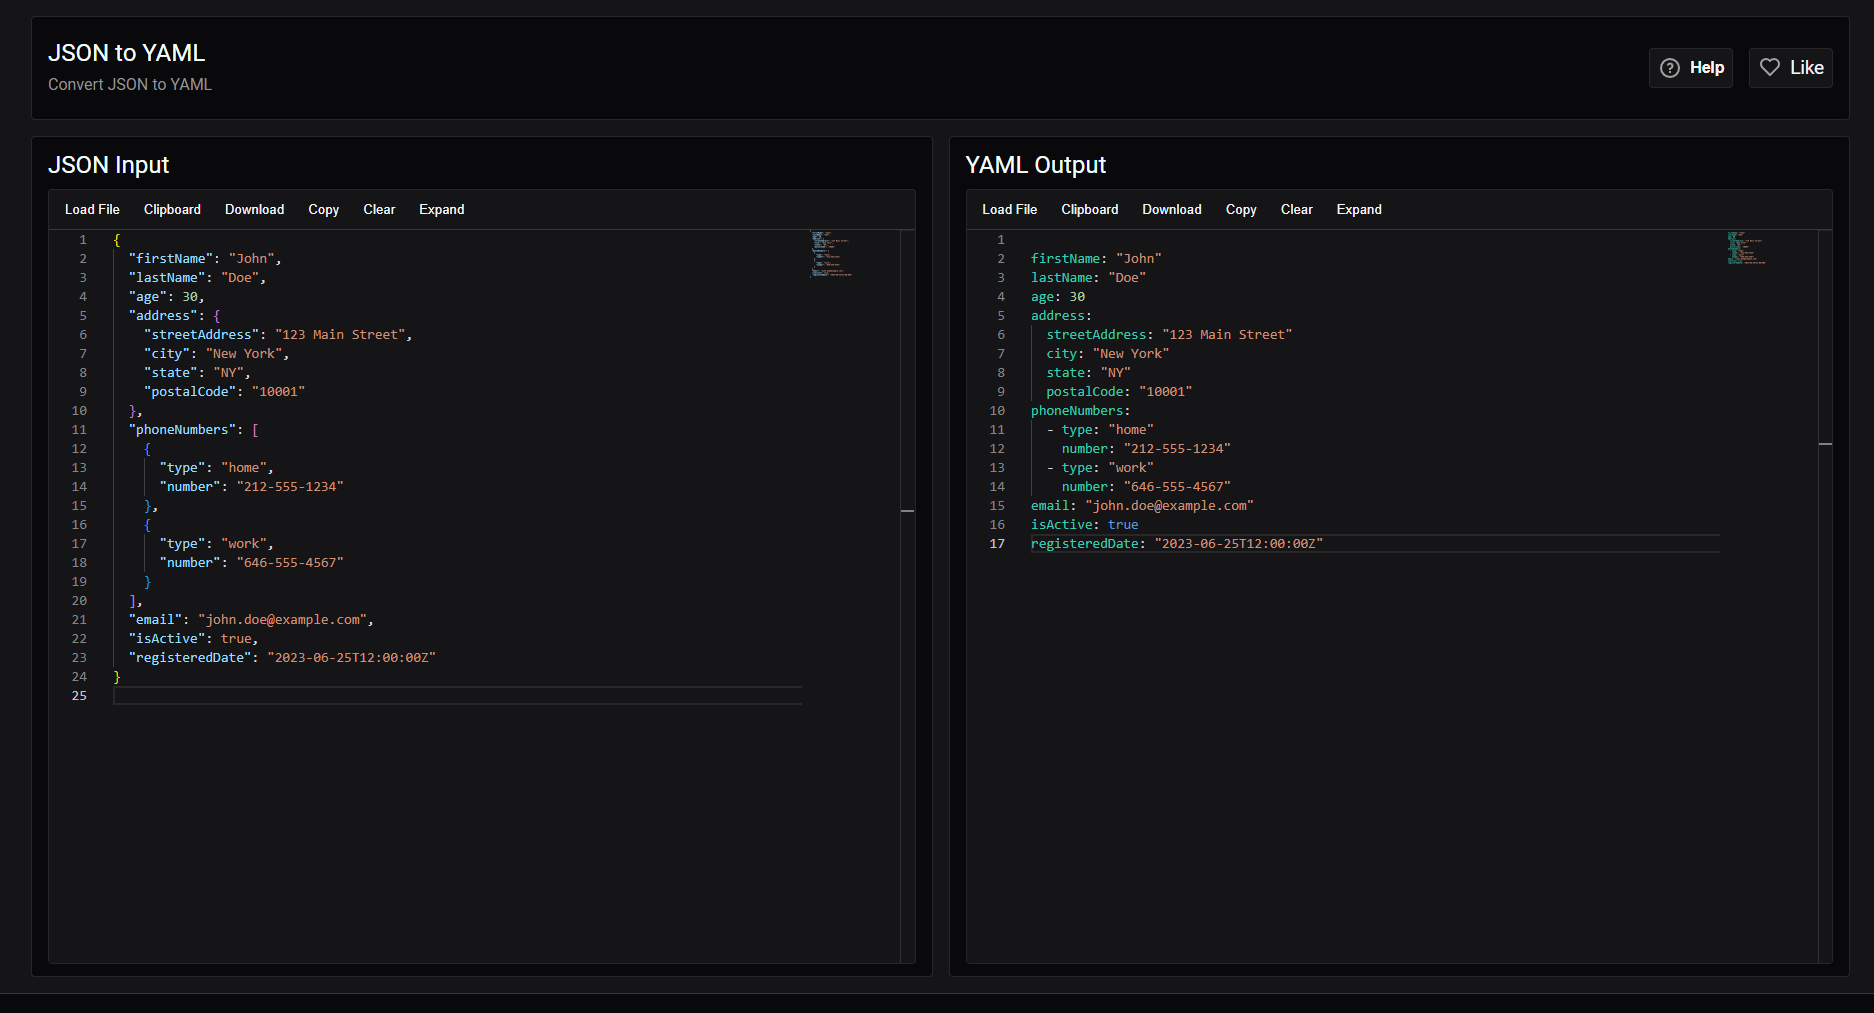Click "streetAddress": "123 Main Street" in JSON Input

278,335
